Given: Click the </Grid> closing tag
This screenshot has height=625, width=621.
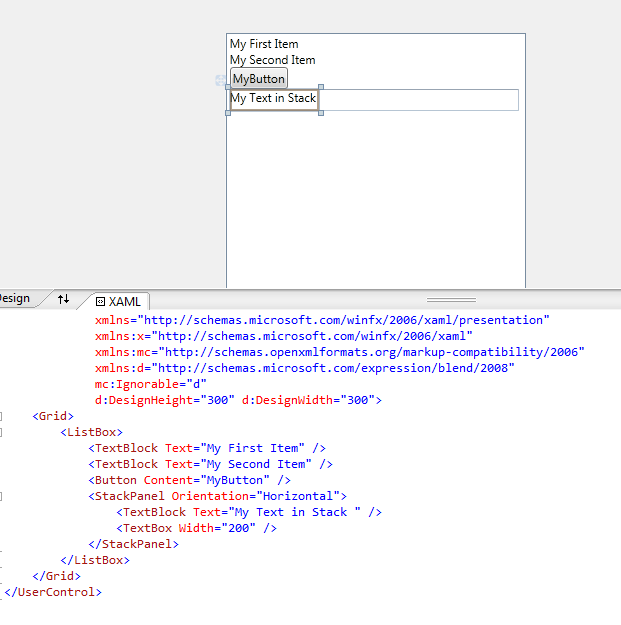Looking at the screenshot, I should tap(56, 576).
